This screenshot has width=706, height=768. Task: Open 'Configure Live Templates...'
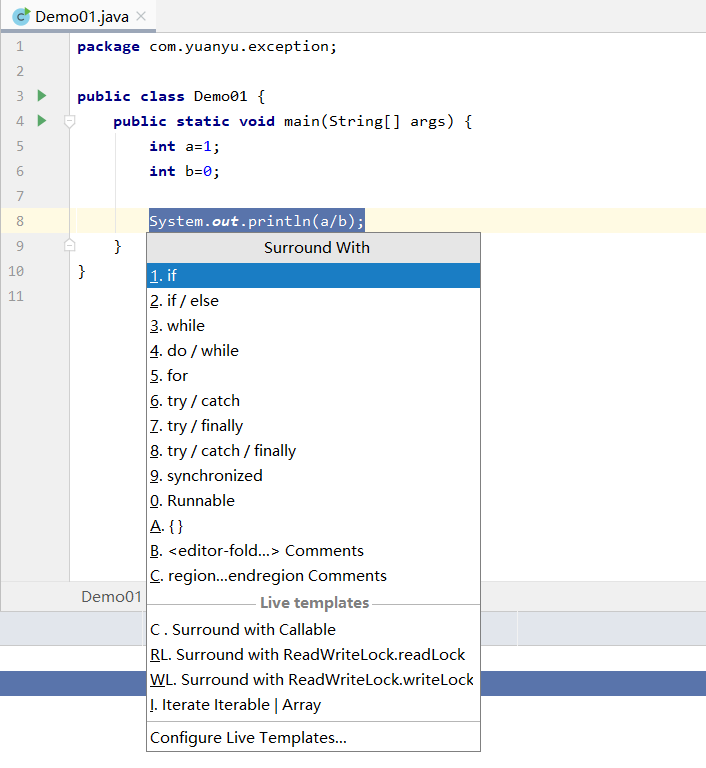click(x=314, y=738)
